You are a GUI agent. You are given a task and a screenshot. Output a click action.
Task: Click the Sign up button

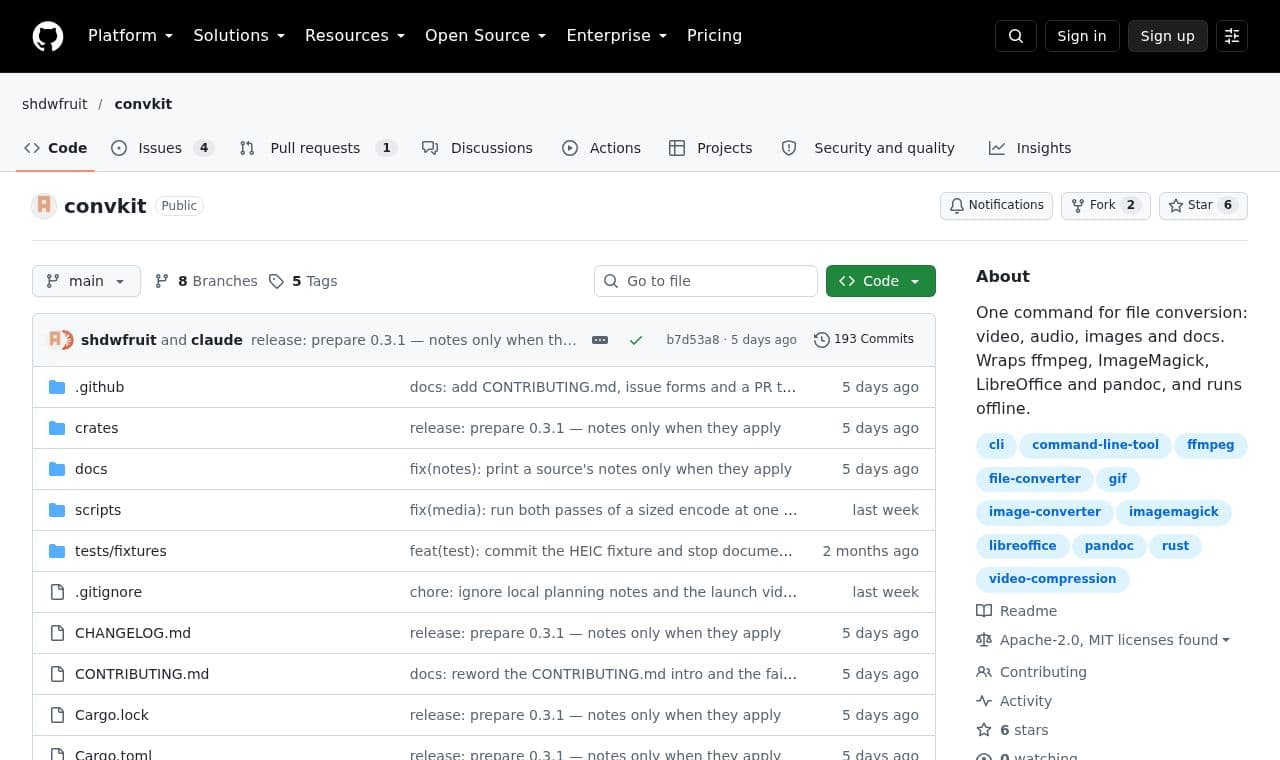pyautogui.click(x=1168, y=36)
